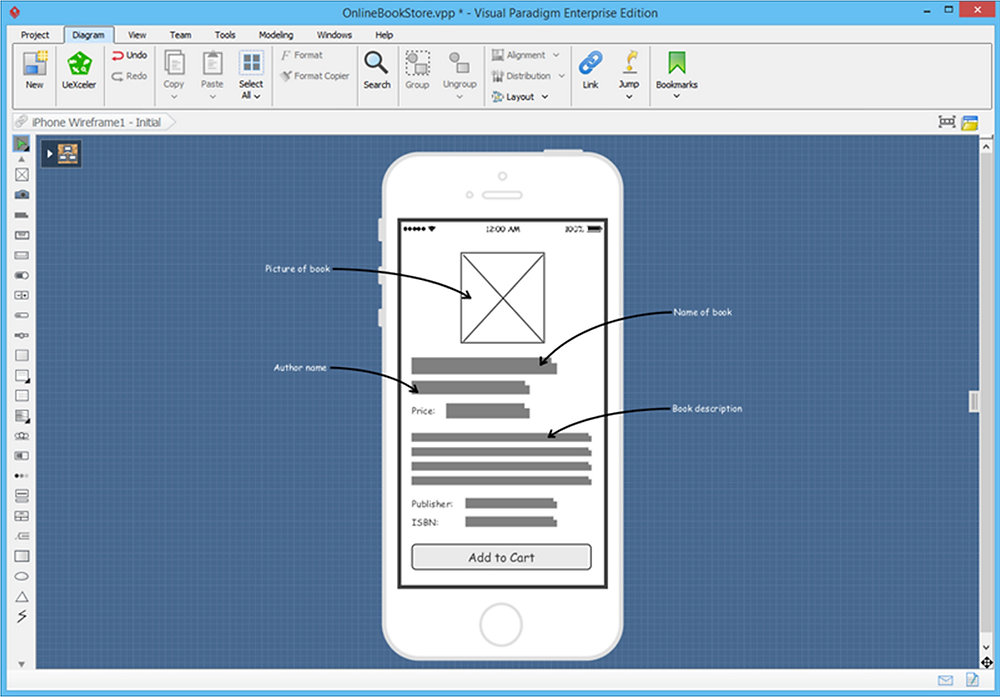Open the Layout dropdown

[x=520, y=97]
